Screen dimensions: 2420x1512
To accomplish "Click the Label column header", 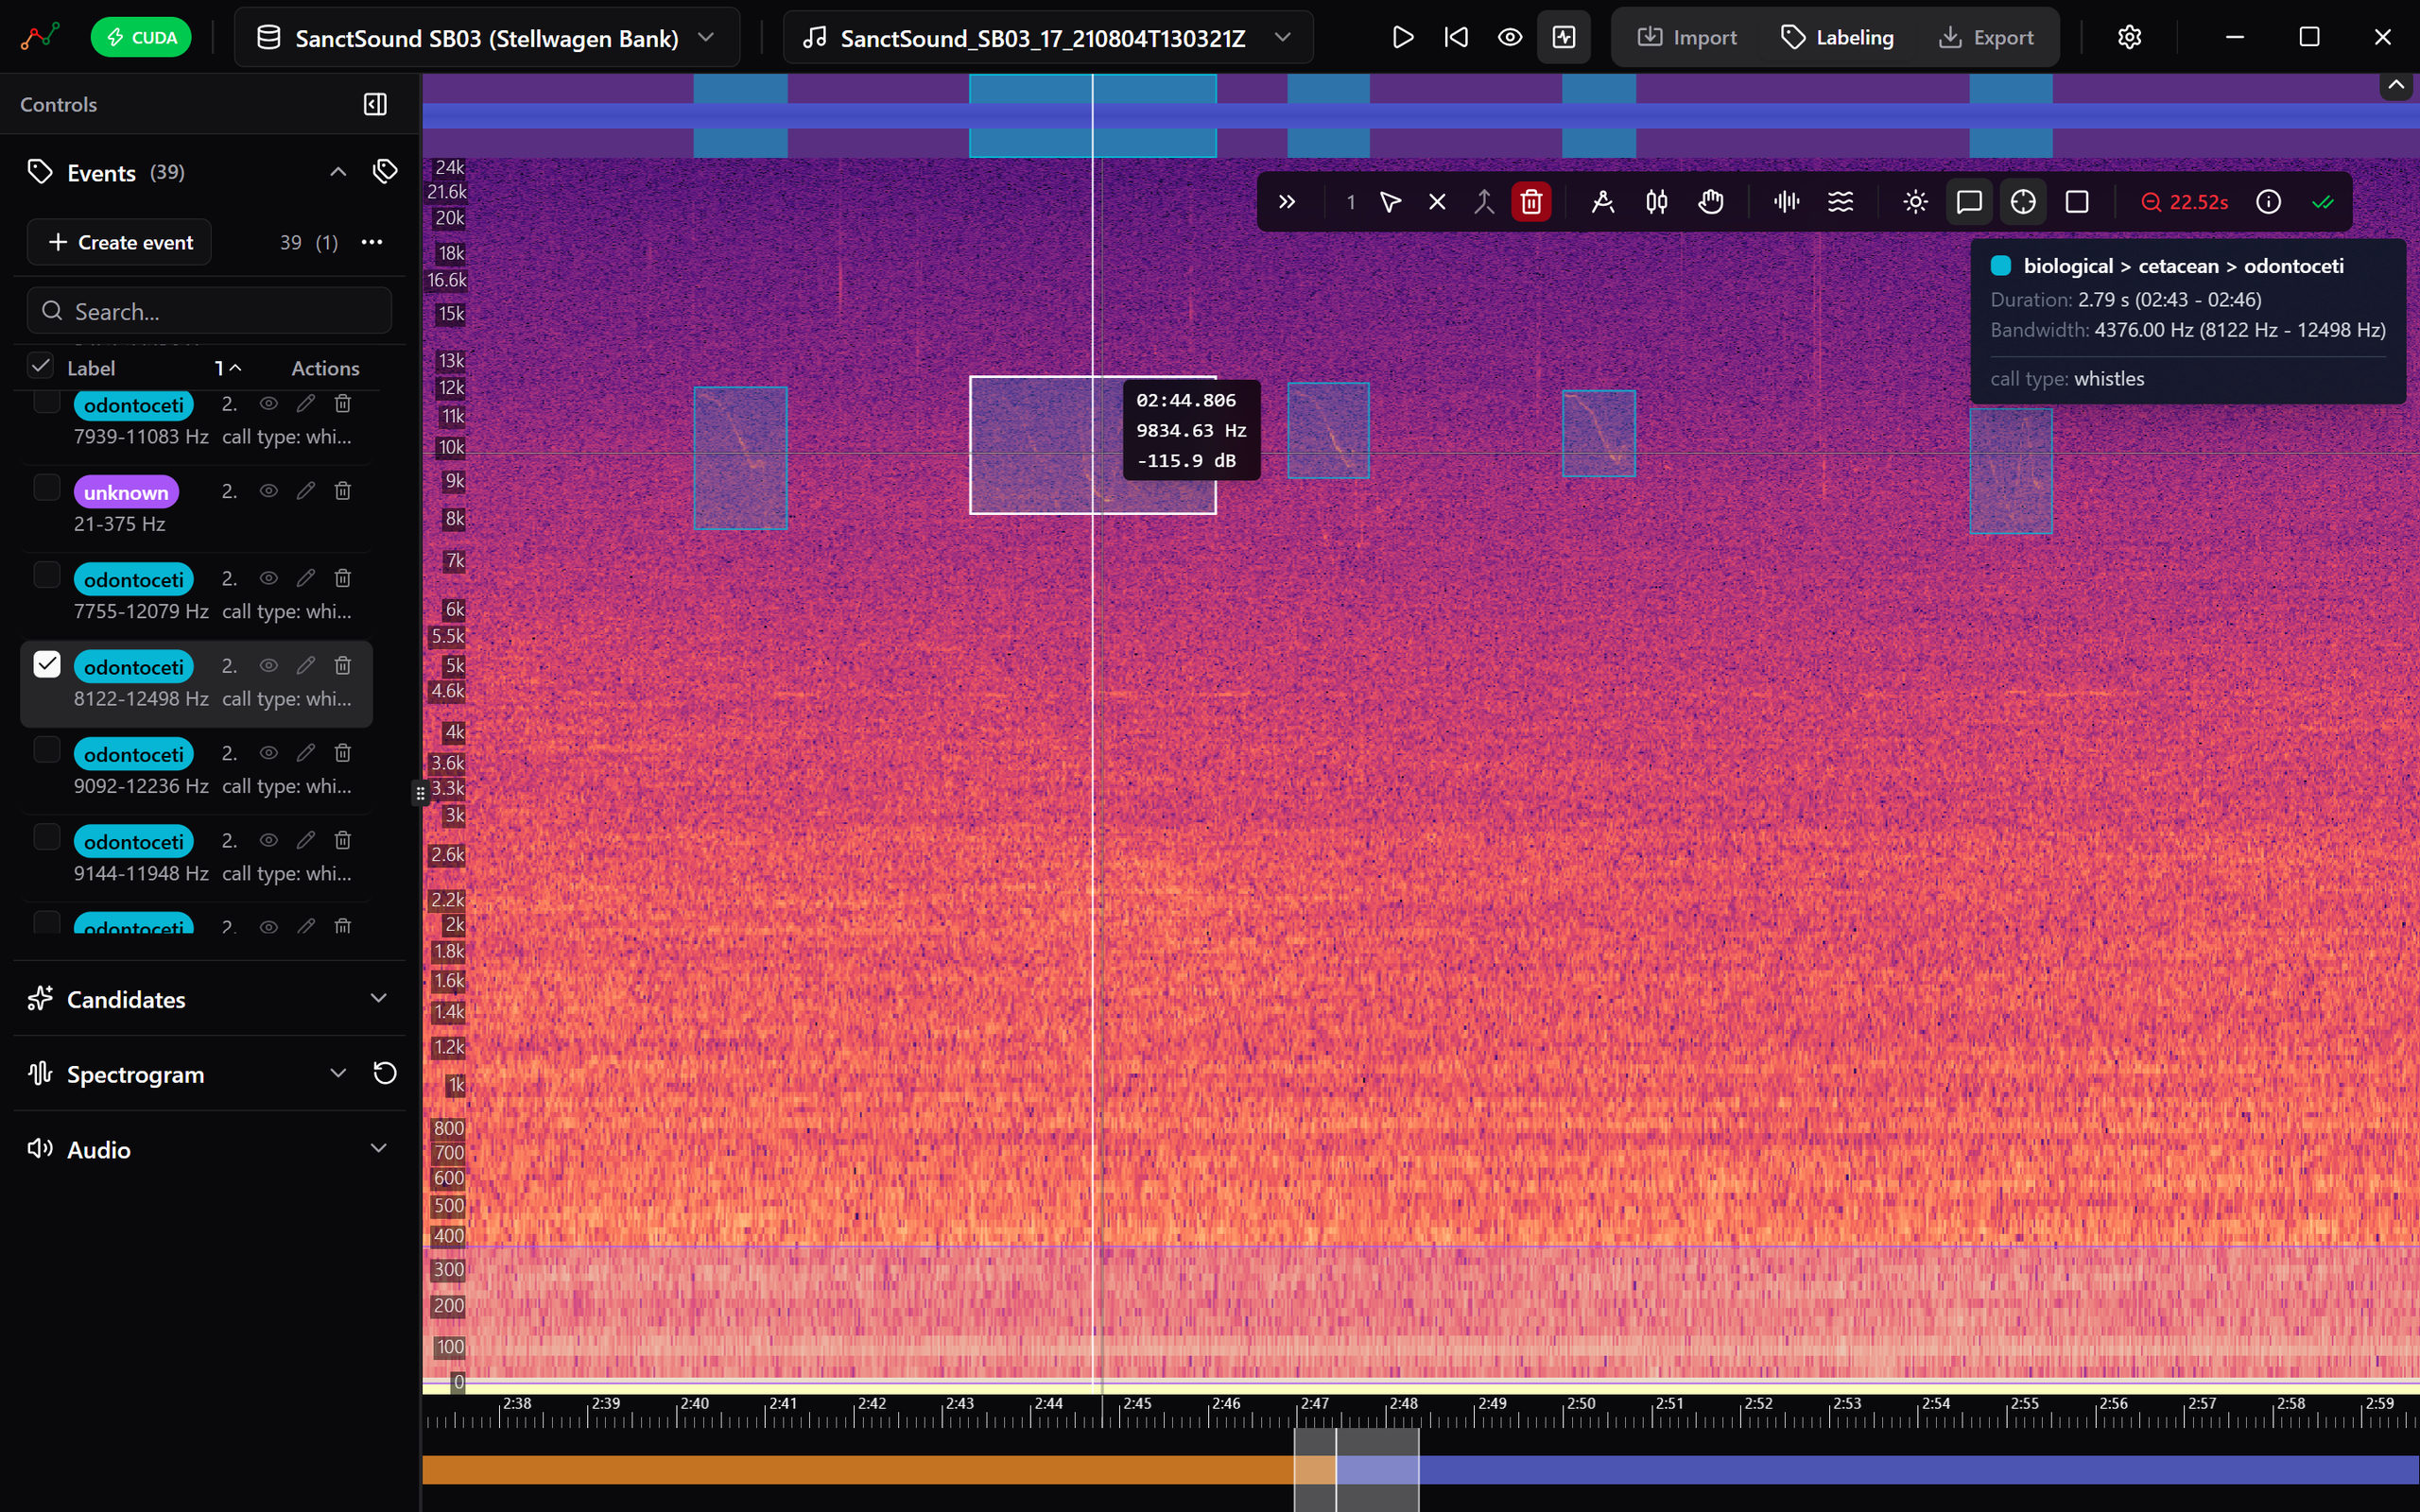I will tap(91, 368).
